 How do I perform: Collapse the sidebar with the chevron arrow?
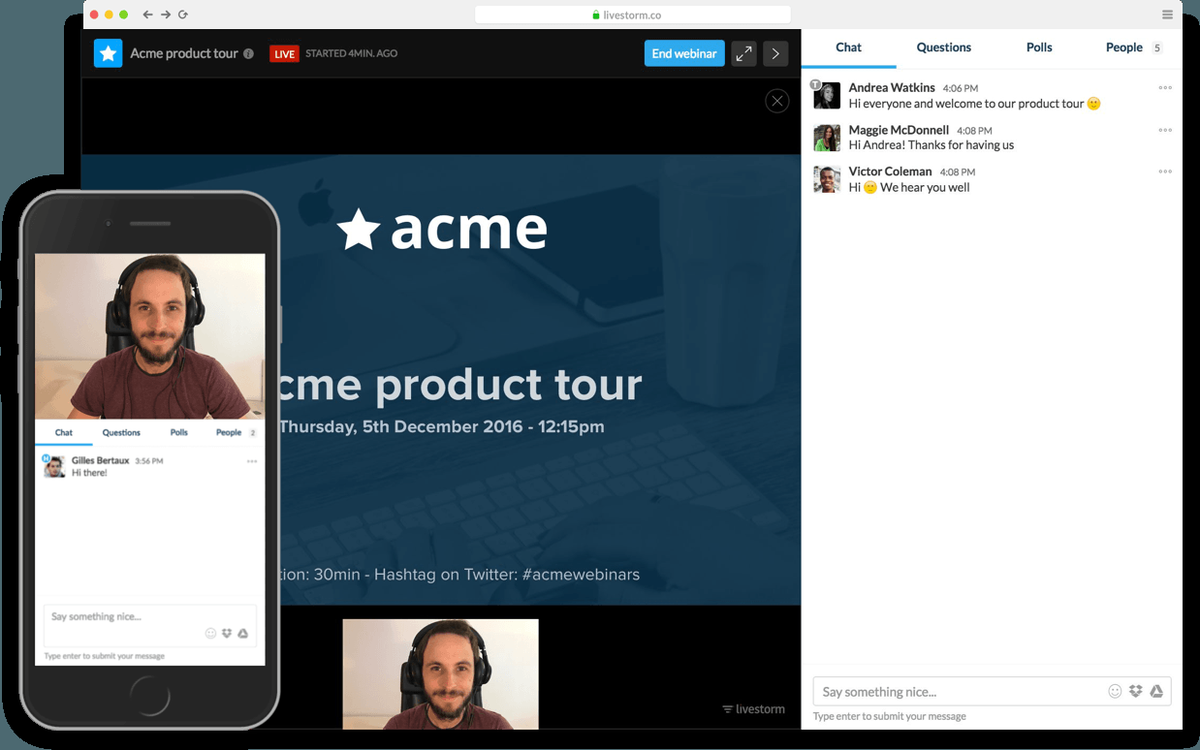775,54
